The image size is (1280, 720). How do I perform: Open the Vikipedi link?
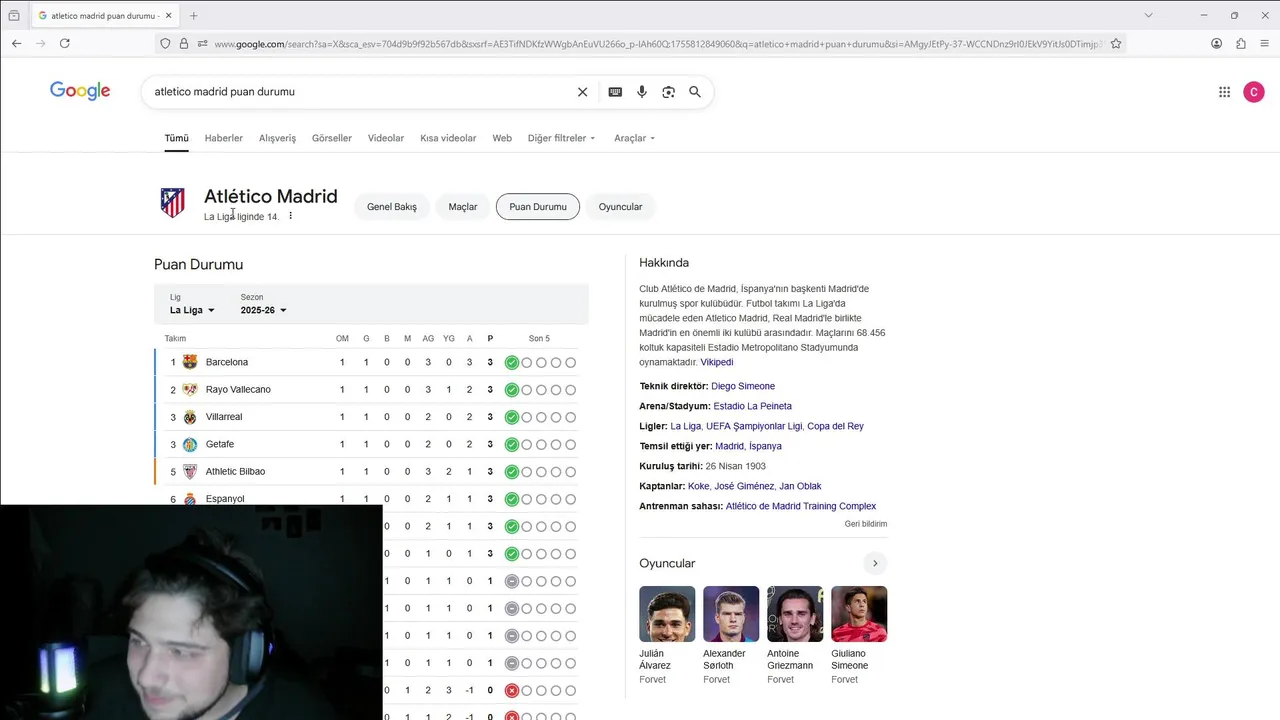717,362
